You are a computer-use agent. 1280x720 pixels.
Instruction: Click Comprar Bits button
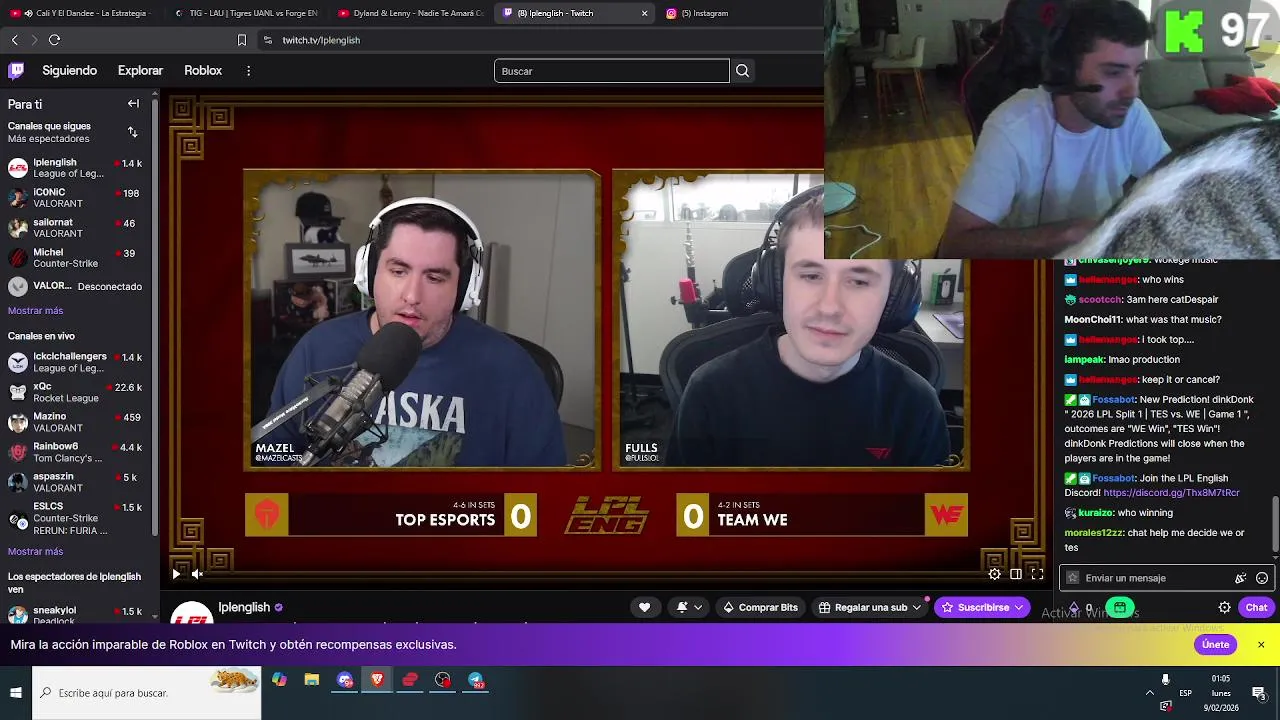(x=760, y=607)
